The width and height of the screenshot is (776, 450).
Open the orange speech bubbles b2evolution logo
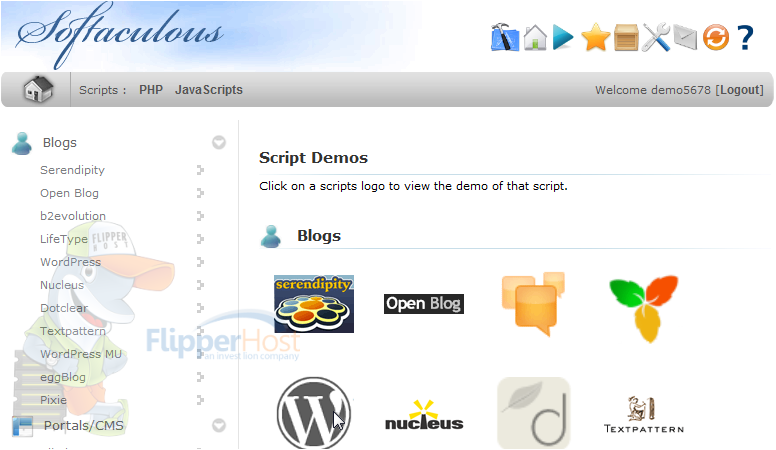533,304
